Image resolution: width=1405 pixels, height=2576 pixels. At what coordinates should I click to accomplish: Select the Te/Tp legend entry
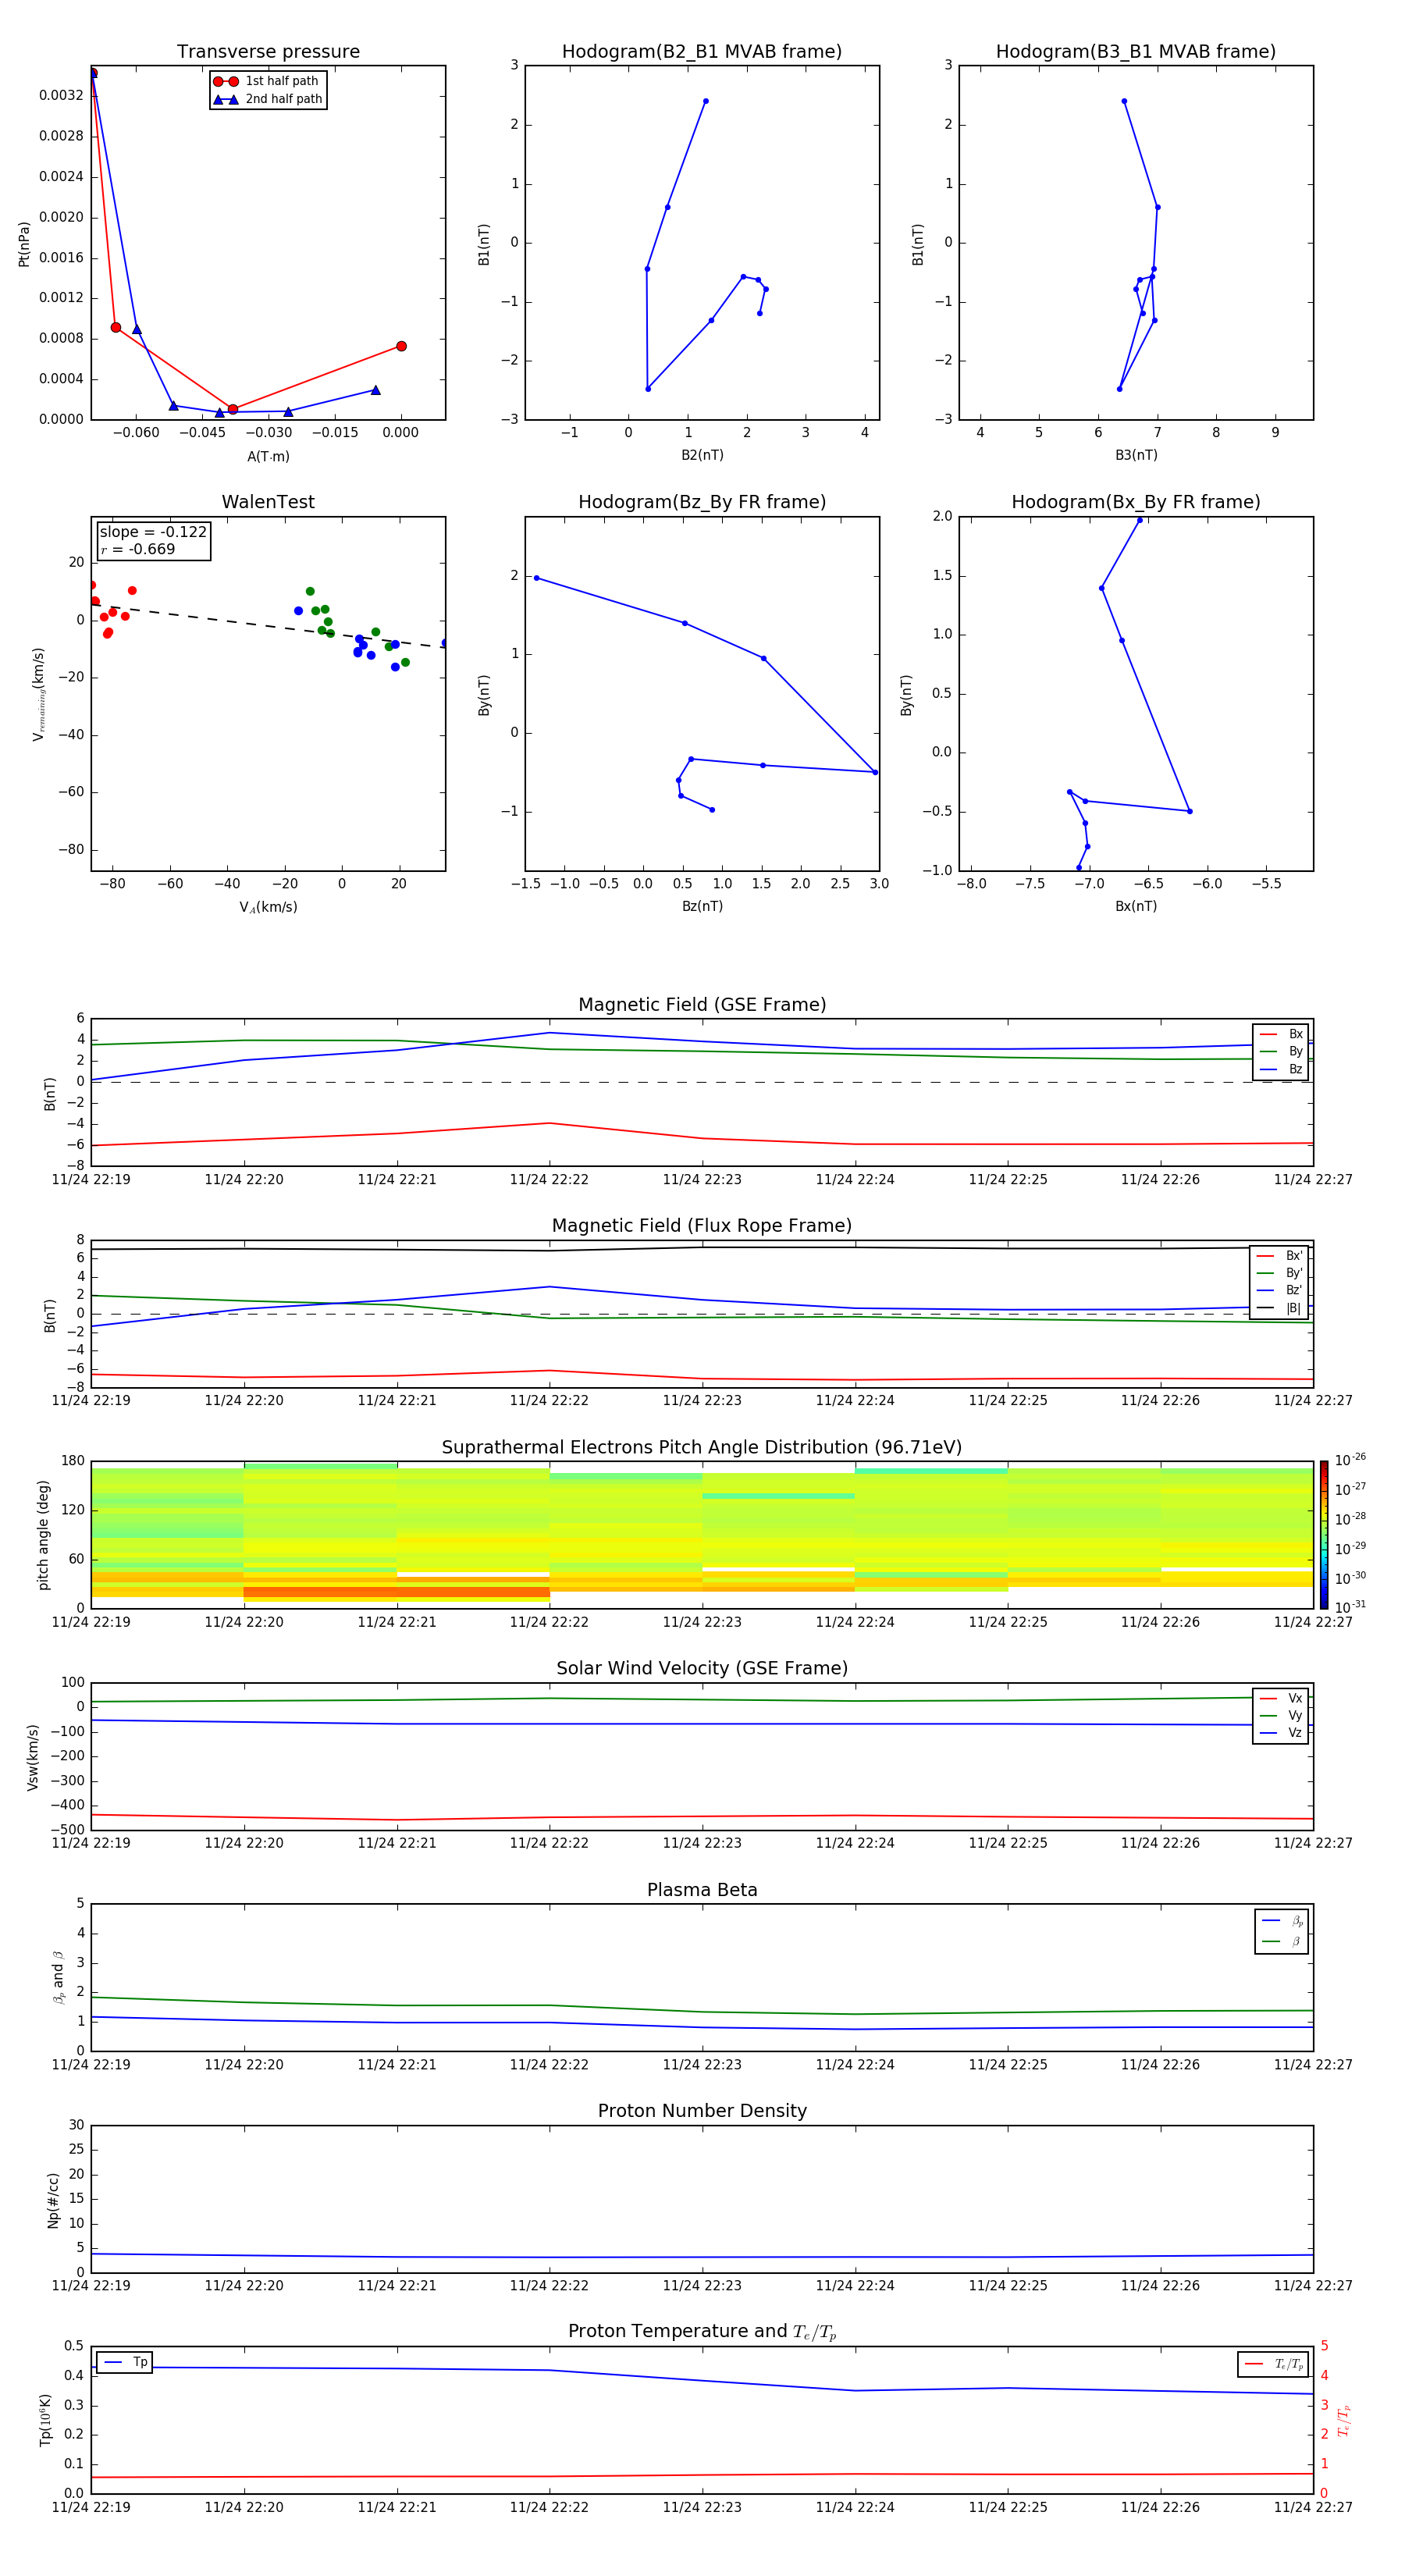[x=1274, y=2364]
